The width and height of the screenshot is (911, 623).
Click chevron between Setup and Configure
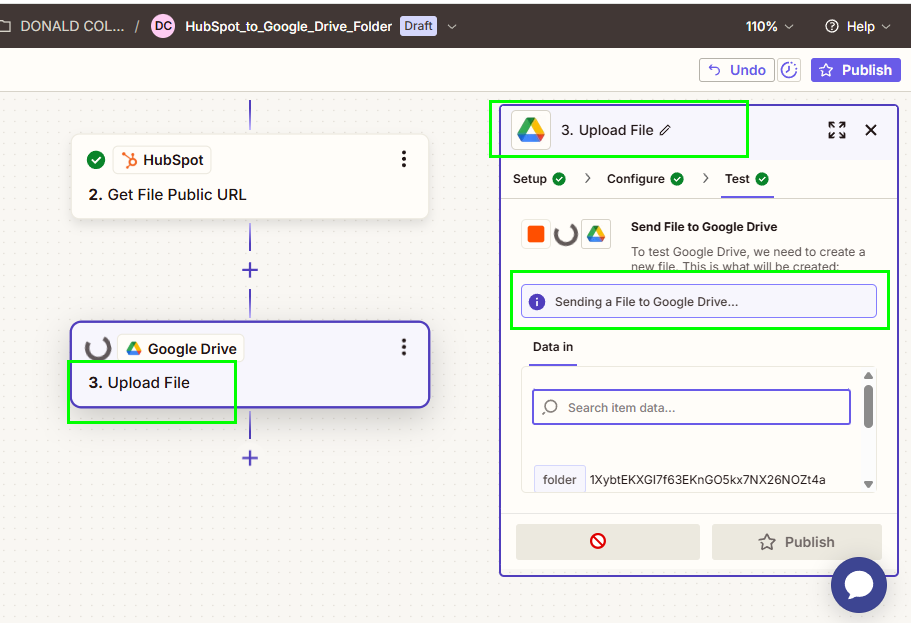pos(587,178)
